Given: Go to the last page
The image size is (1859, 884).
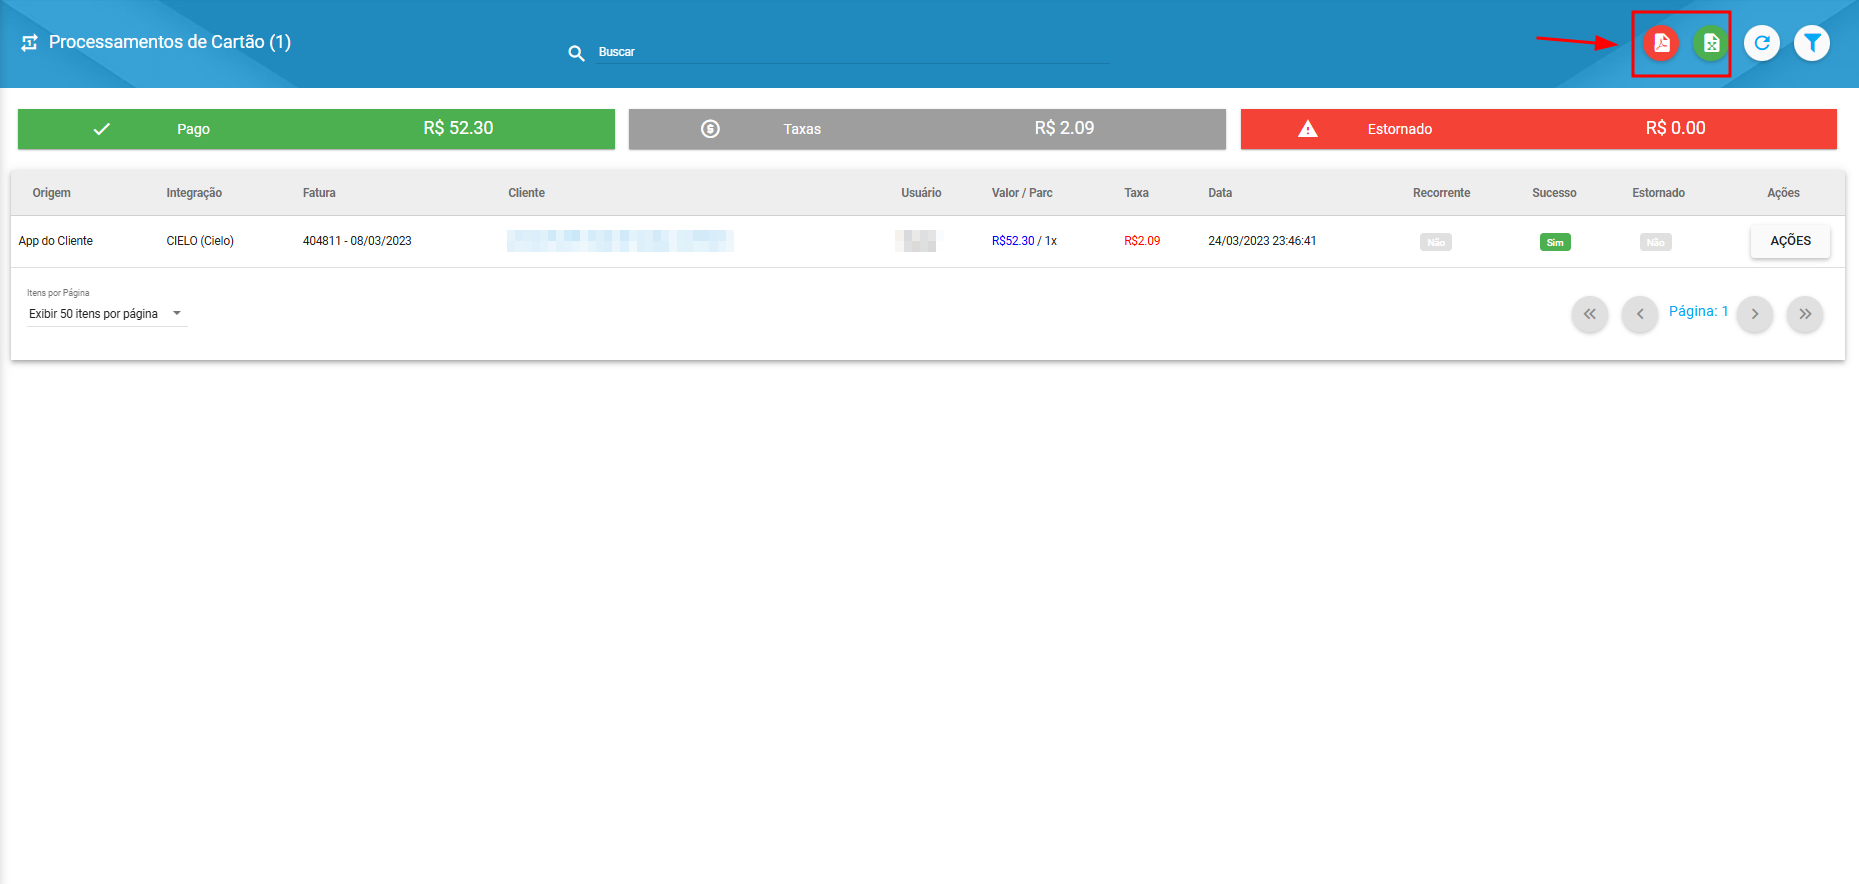Looking at the screenshot, I should [x=1805, y=314].
